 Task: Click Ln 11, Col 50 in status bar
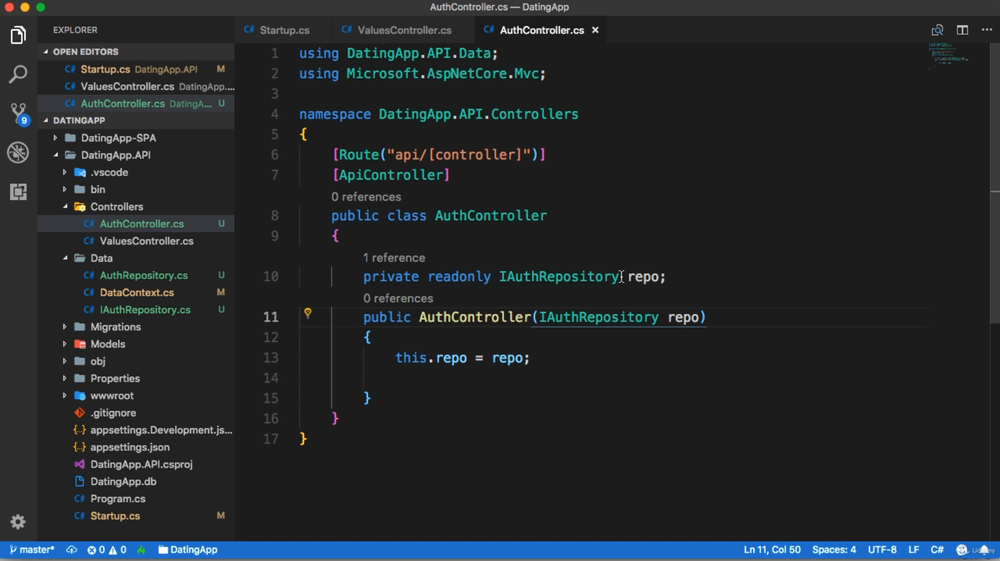pyautogui.click(x=772, y=550)
